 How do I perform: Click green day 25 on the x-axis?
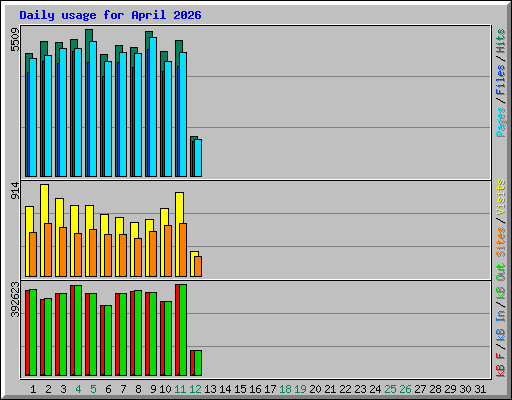tap(390, 389)
